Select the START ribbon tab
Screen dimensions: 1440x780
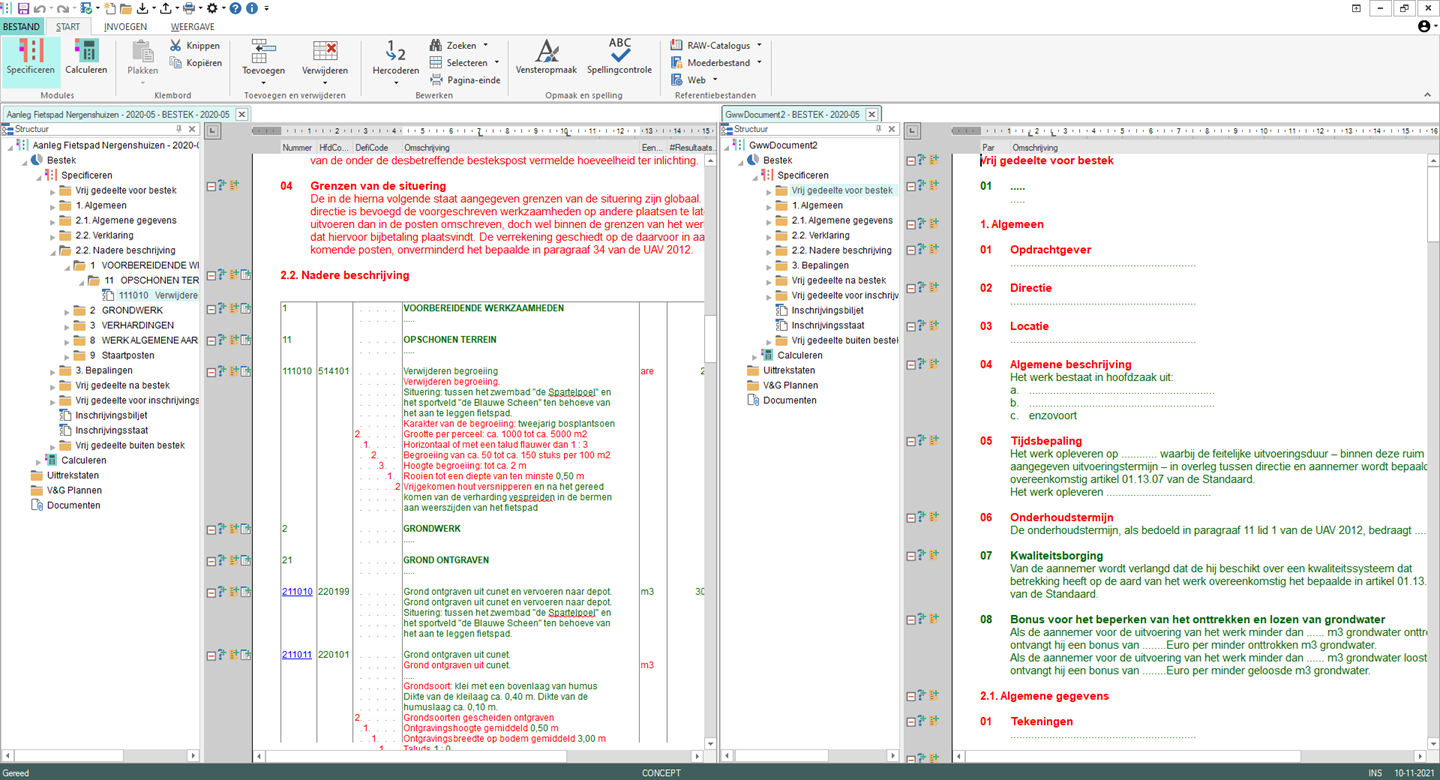pyautogui.click(x=68, y=27)
